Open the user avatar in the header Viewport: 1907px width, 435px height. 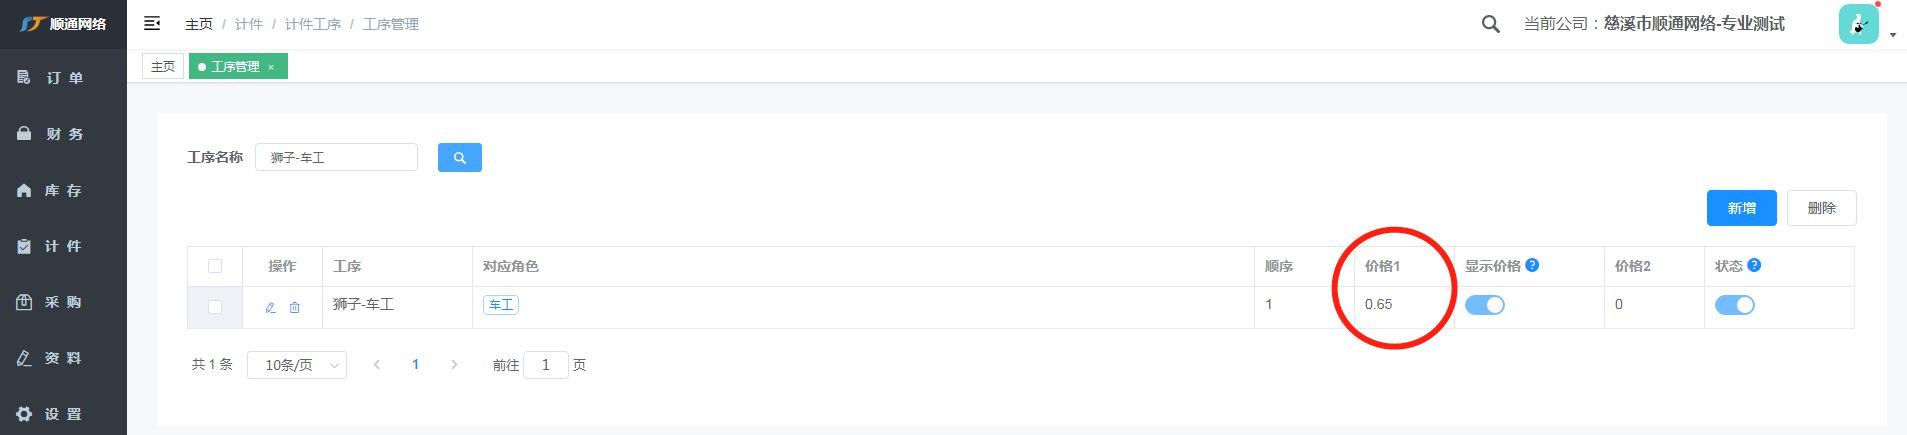click(1858, 24)
